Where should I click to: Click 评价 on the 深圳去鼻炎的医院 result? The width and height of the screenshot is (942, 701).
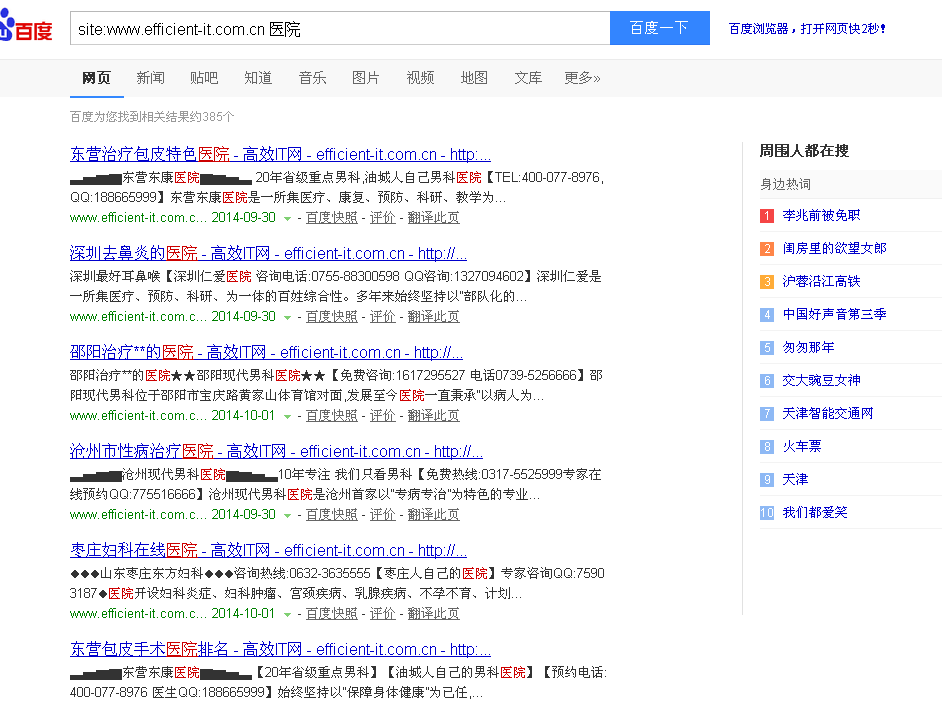pos(383,316)
